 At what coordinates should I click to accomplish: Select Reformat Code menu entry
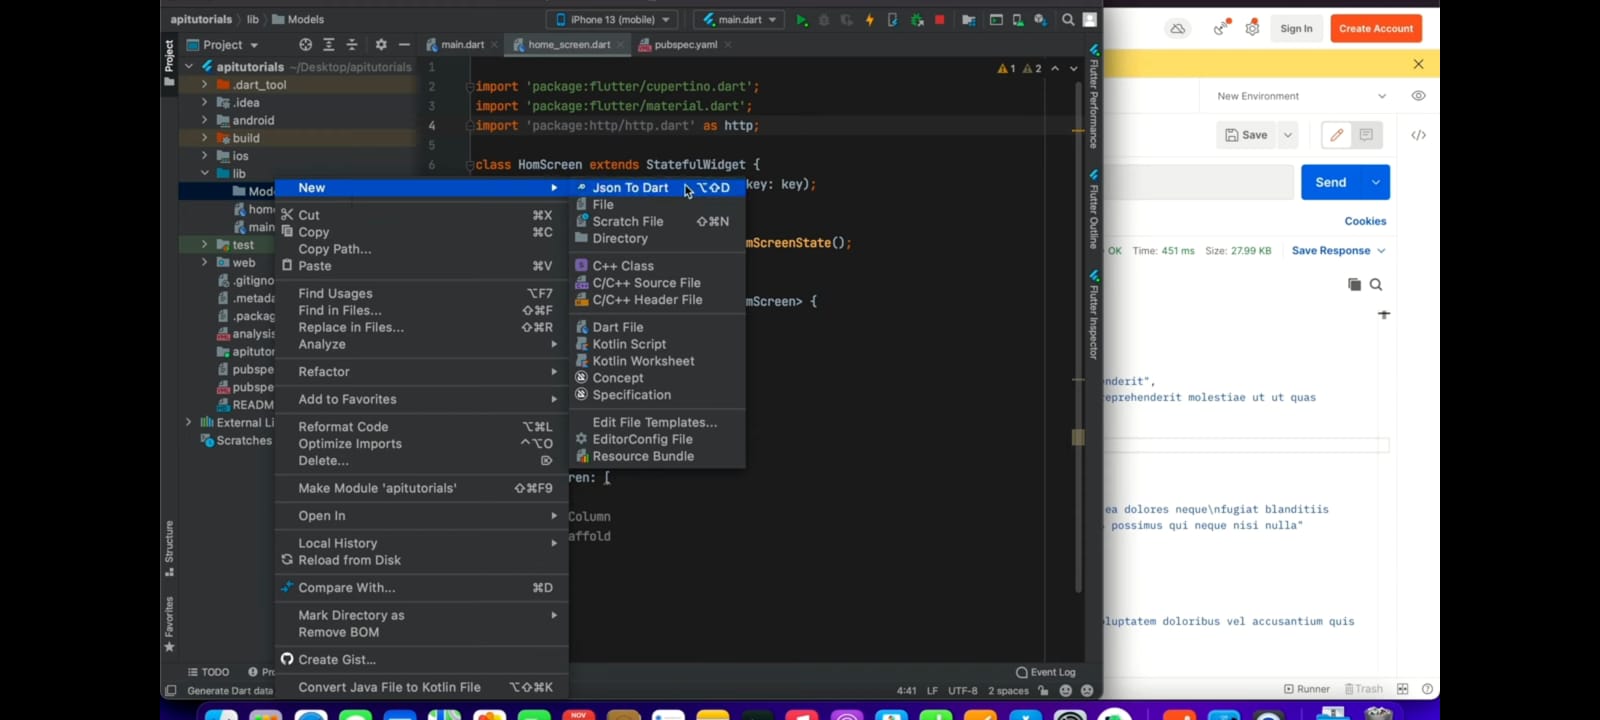pyautogui.click(x=421, y=426)
